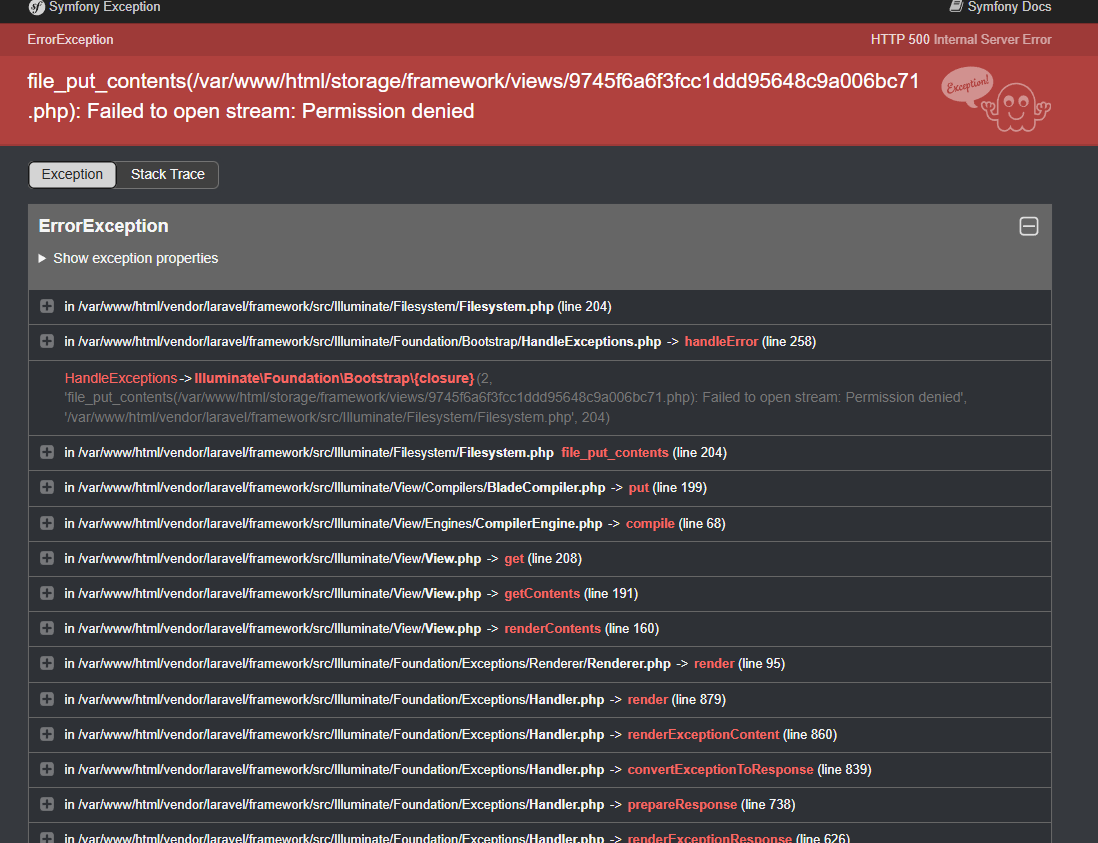Expand the Filesystem.php line 204 first trace
Screen dimensions: 1098x843
tap(47, 306)
